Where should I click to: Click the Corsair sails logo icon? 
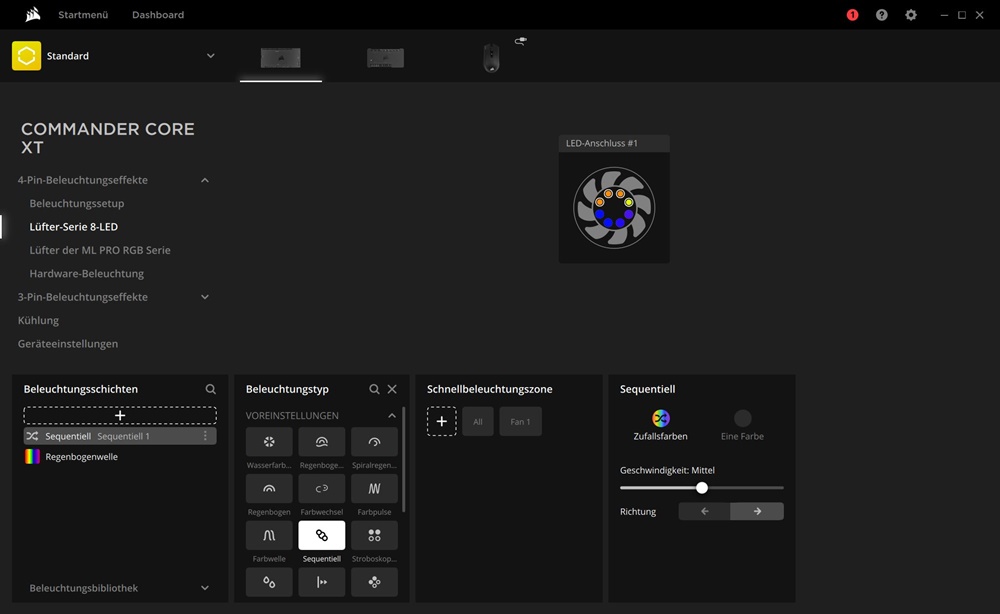click(x=33, y=14)
